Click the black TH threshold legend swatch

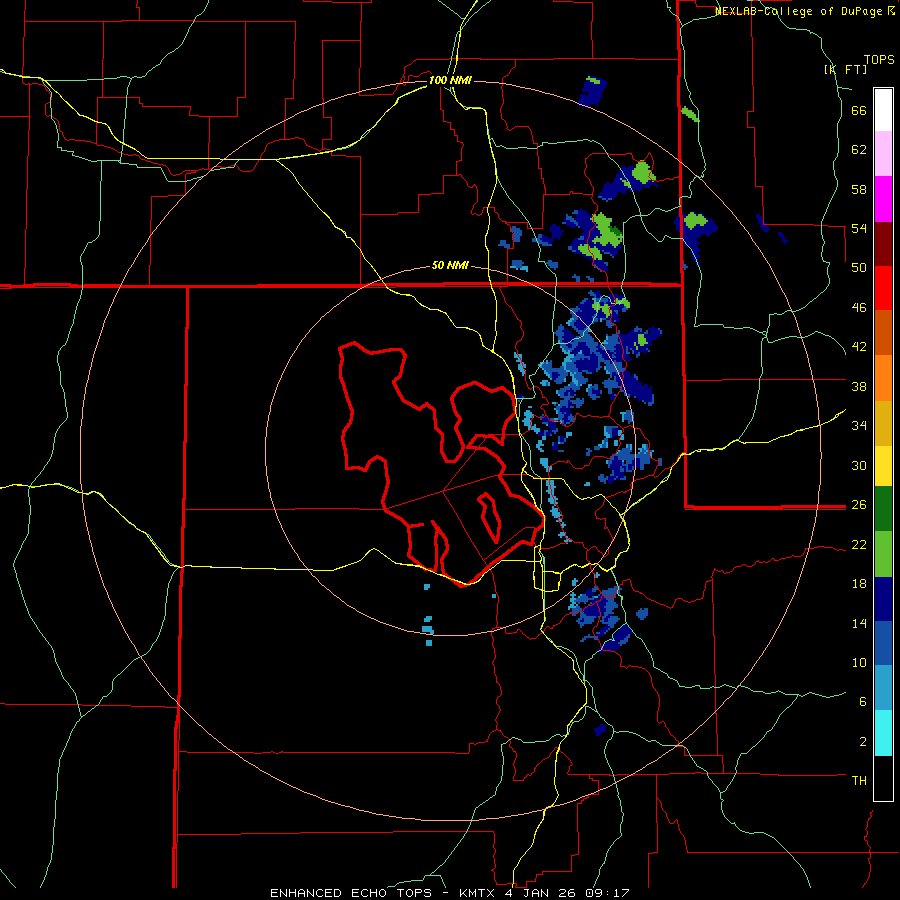(x=883, y=778)
